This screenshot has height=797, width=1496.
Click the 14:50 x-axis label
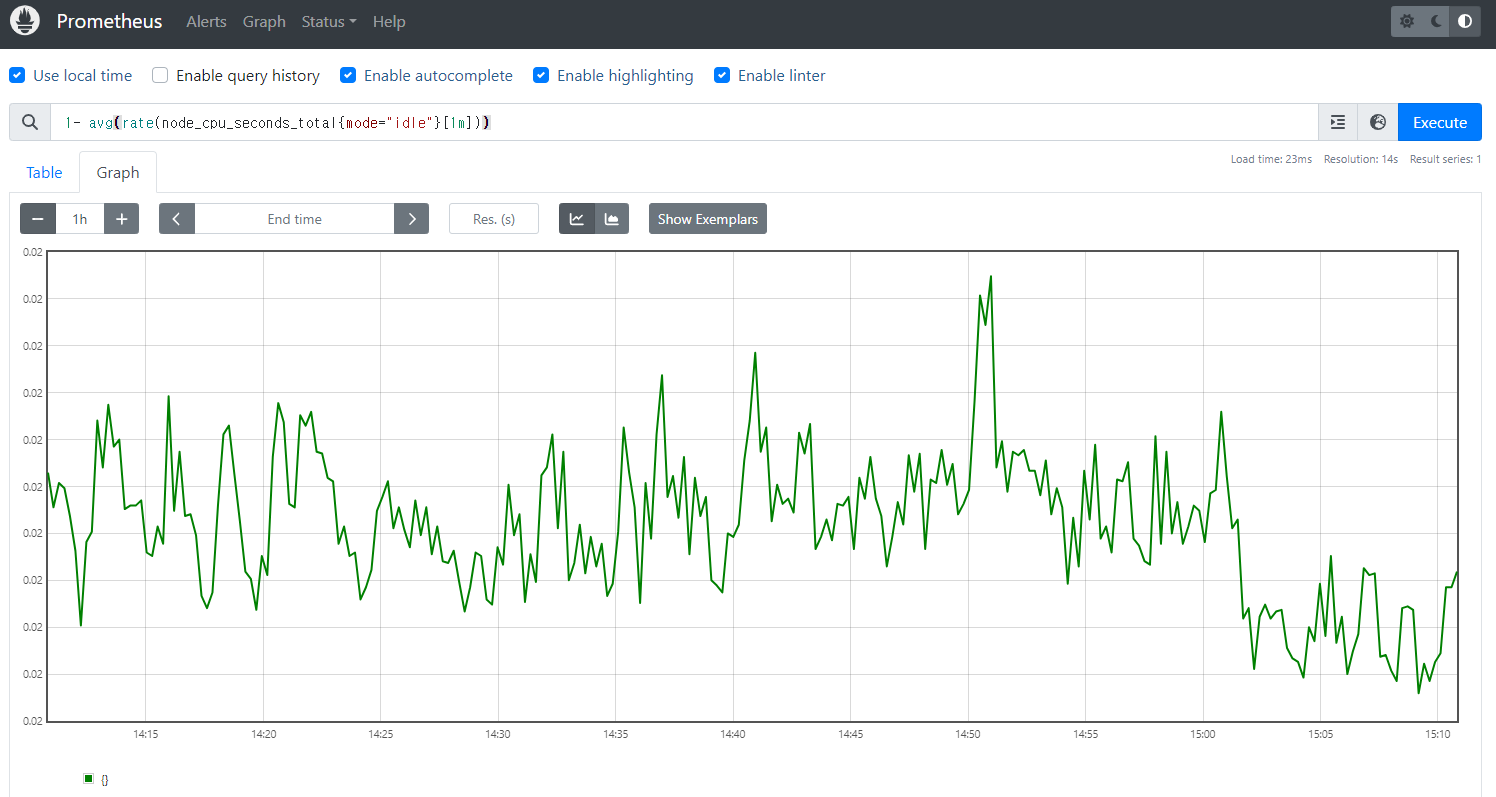pyautogui.click(x=968, y=734)
